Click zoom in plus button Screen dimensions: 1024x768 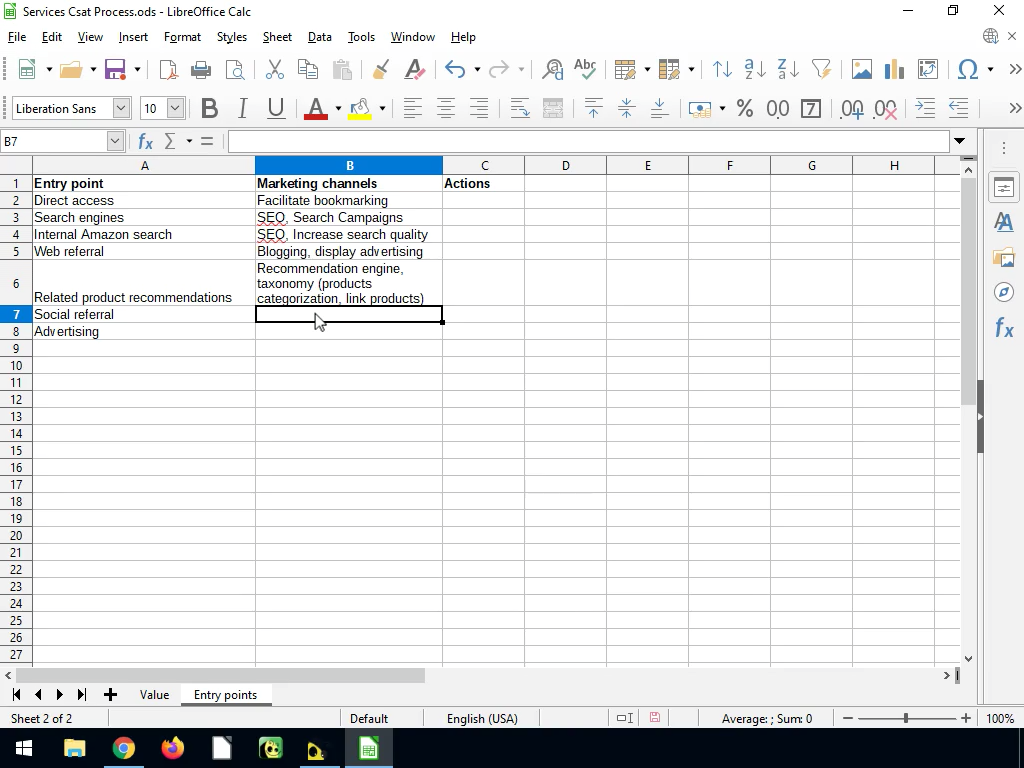click(x=966, y=718)
